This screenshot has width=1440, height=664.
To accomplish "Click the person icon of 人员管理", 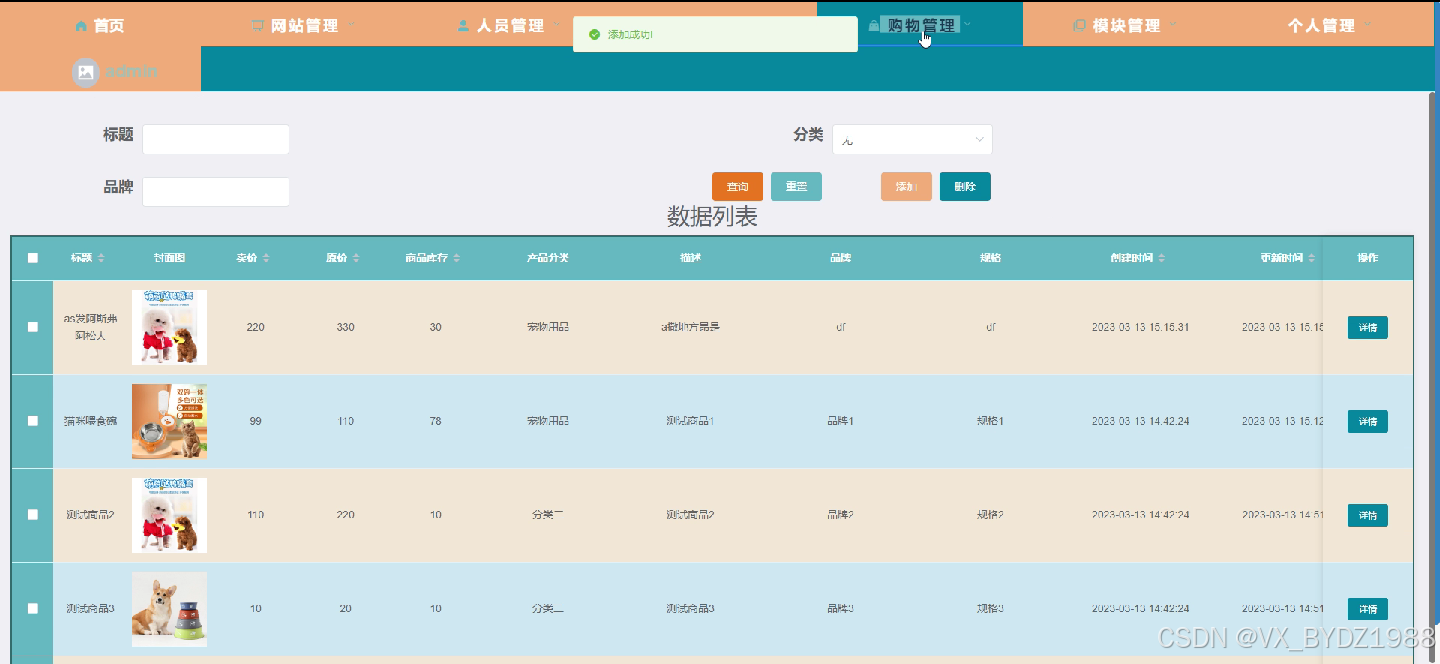I will point(463,26).
